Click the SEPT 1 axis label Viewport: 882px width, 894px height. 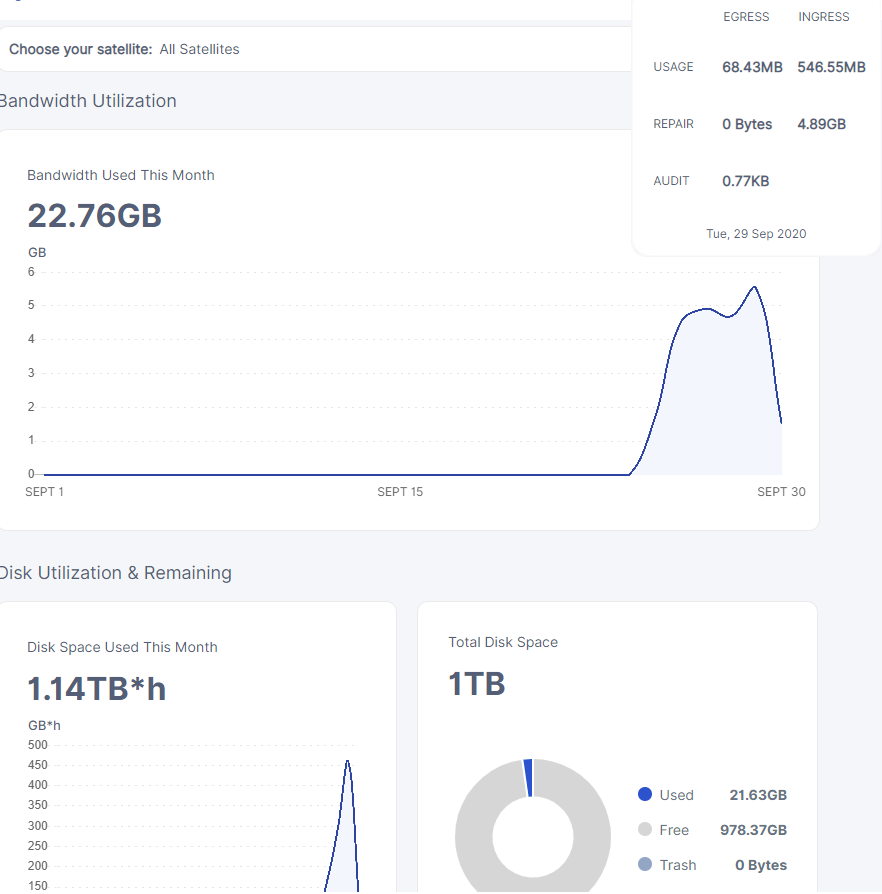[44, 492]
